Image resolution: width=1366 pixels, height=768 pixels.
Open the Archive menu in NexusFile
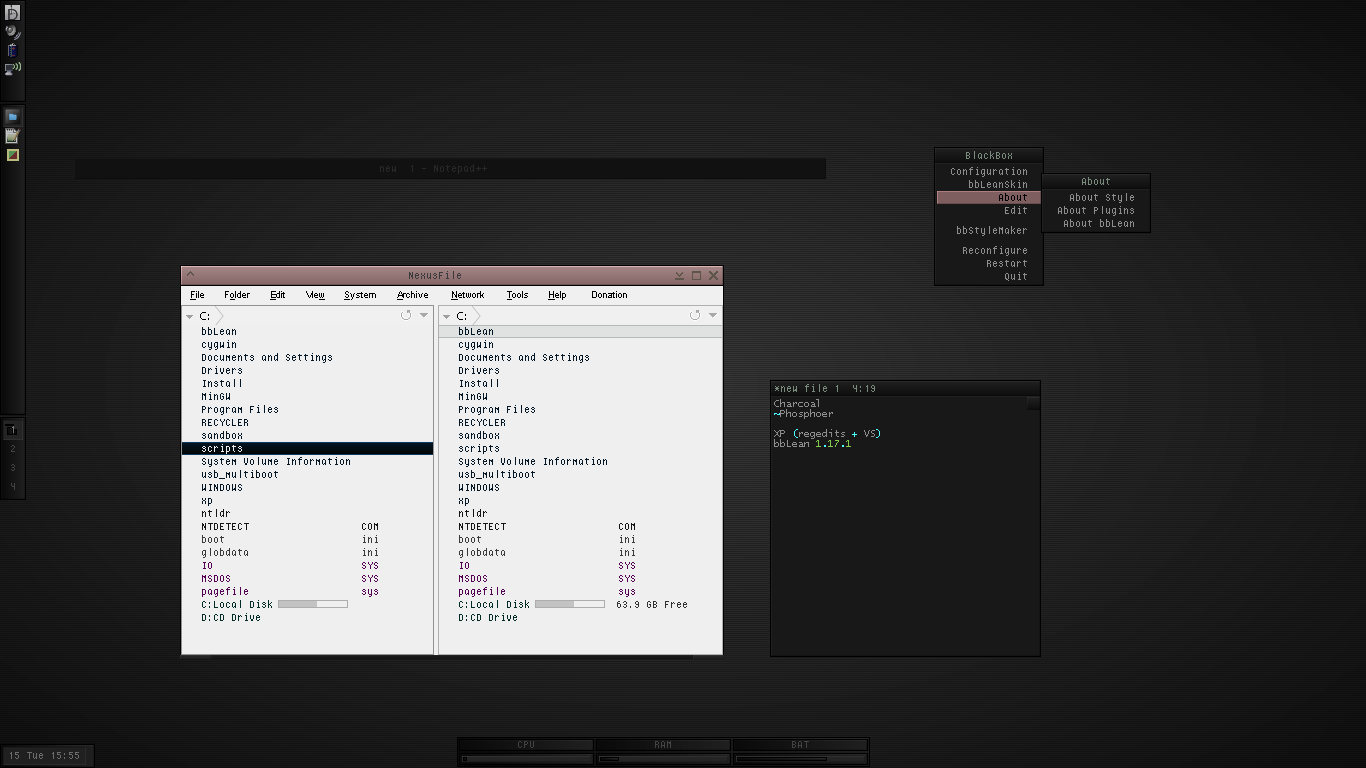tap(412, 295)
